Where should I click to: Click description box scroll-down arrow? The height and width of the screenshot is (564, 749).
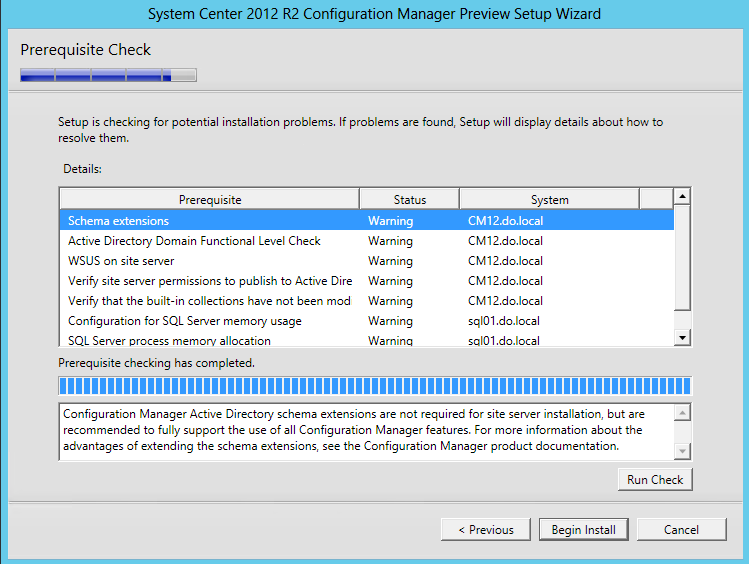[x=683, y=451]
